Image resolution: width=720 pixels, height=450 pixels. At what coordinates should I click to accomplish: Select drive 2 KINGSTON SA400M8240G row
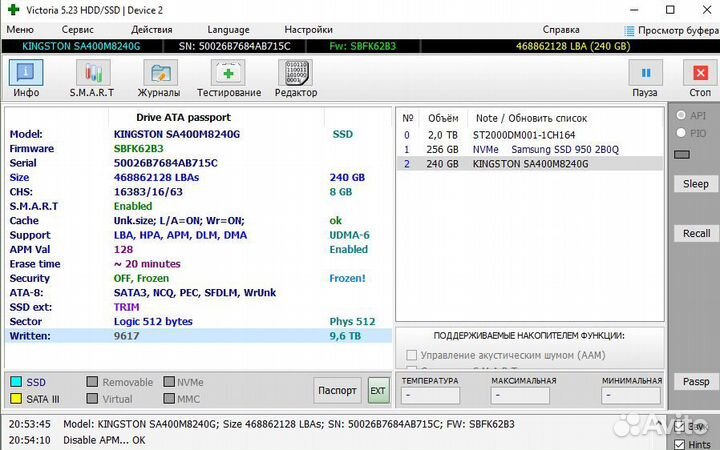(x=530, y=164)
